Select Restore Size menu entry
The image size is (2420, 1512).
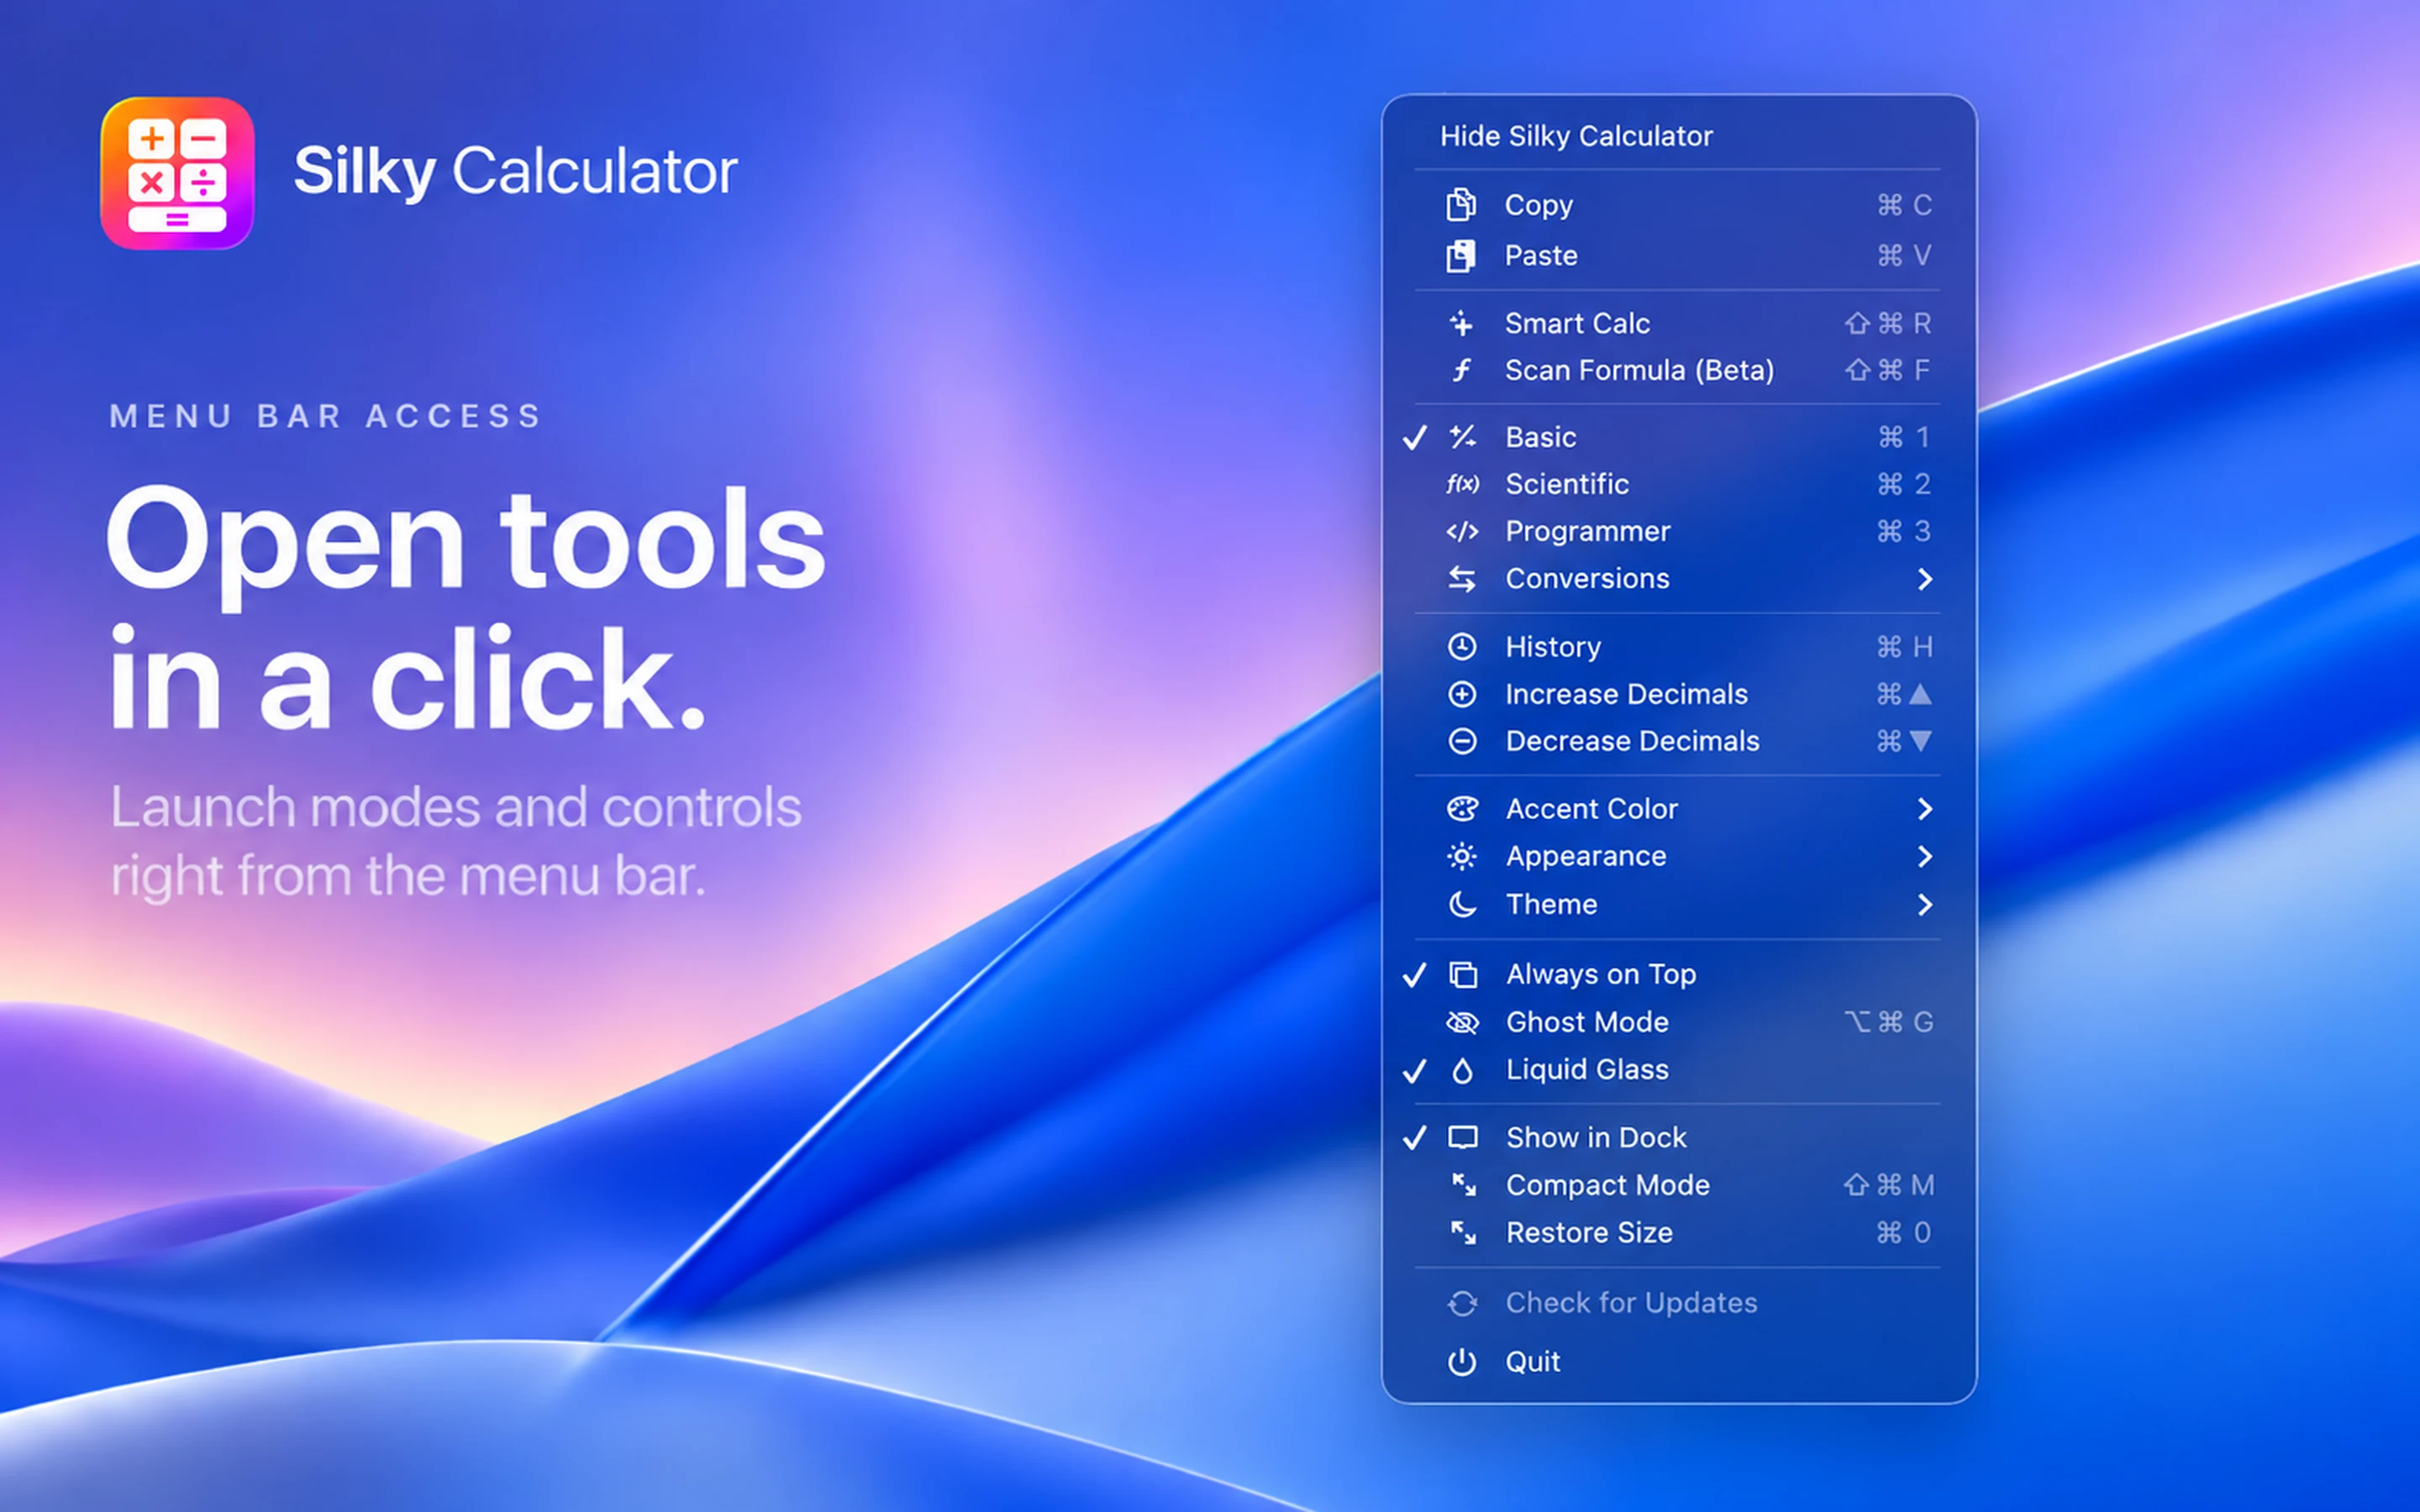point(1677,1232)
